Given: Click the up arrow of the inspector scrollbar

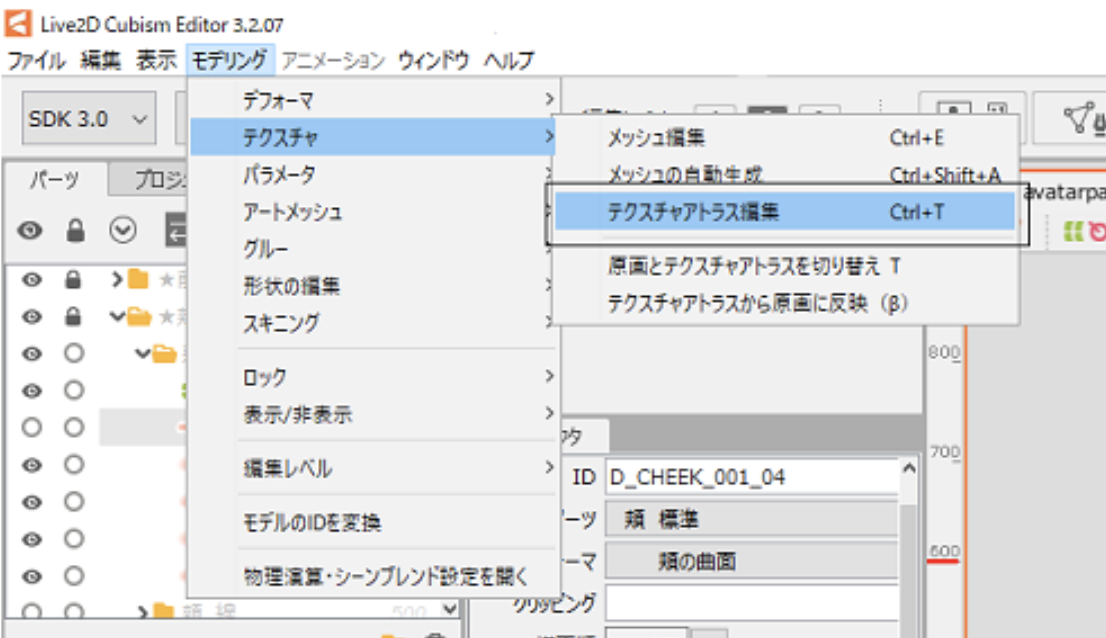Looking at the screenshot, I should (x=908, y=468).
